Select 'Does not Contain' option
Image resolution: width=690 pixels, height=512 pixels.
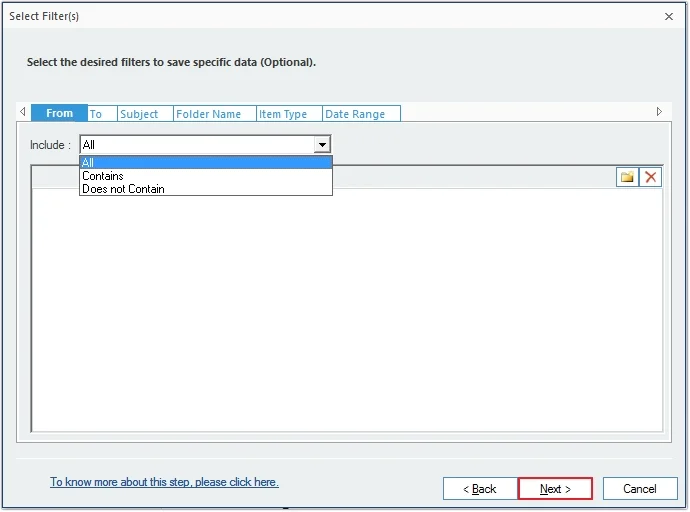[x=205, y=189]
